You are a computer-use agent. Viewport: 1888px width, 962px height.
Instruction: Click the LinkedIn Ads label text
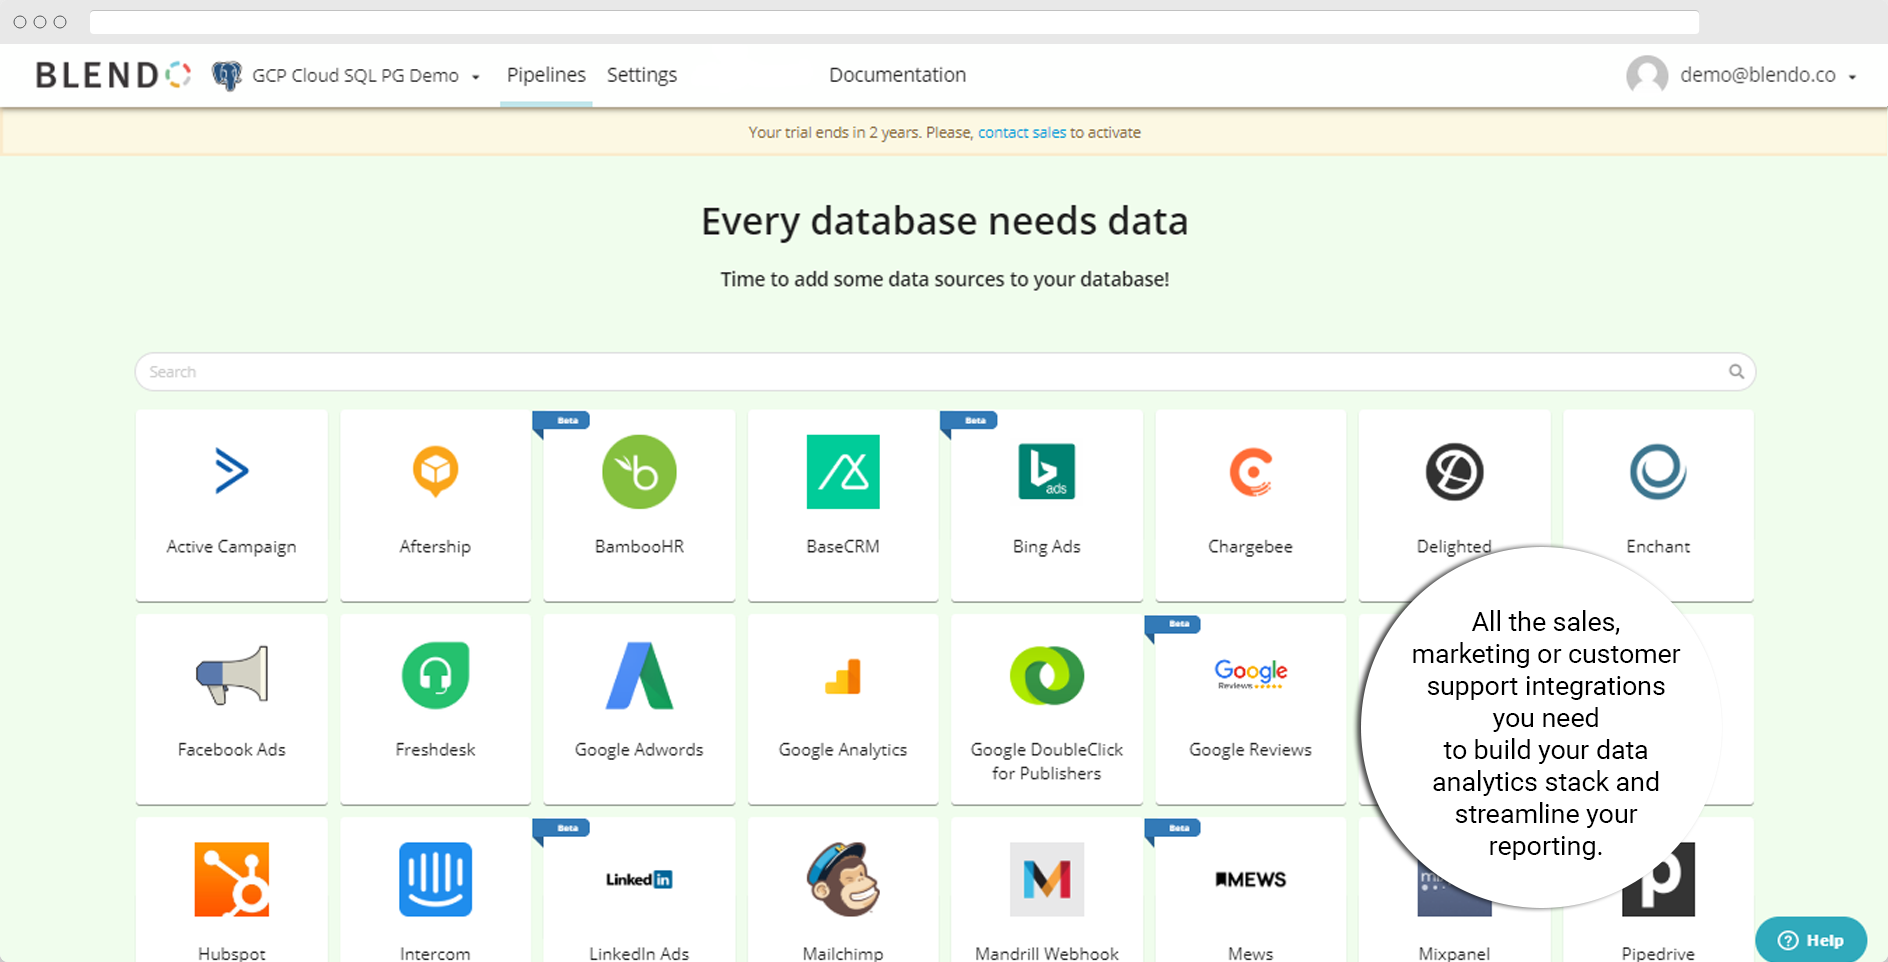click(x=639, y=953)
